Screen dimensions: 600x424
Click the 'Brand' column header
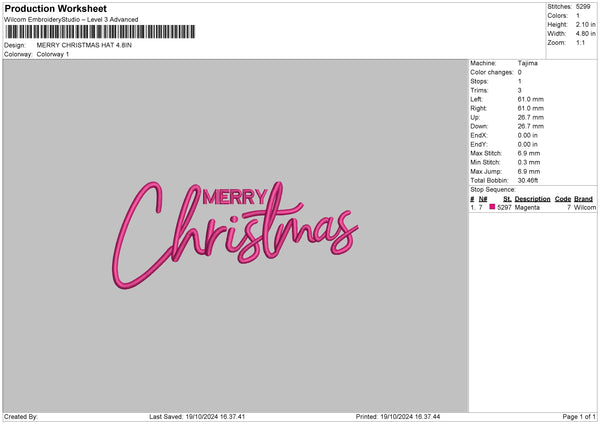(584, 199)
